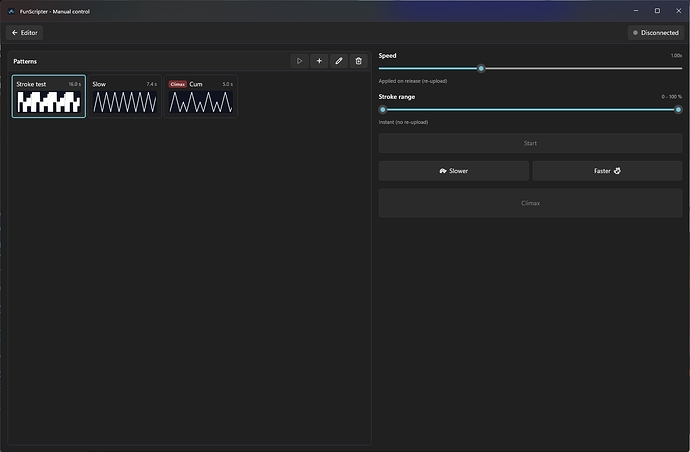This screenshot has width=690, height=452.
Task: Click the Speed slider handle
Action: [481, 68]
